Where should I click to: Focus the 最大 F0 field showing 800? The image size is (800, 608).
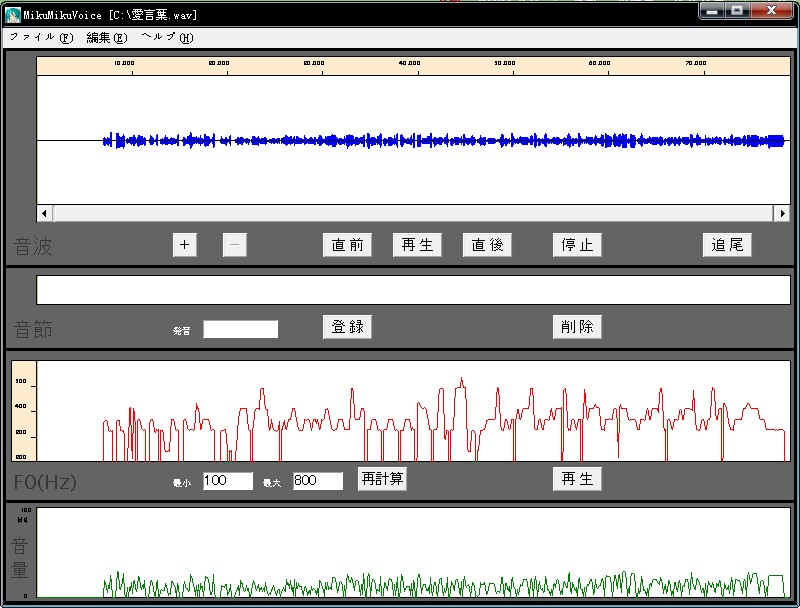[318, 480]
